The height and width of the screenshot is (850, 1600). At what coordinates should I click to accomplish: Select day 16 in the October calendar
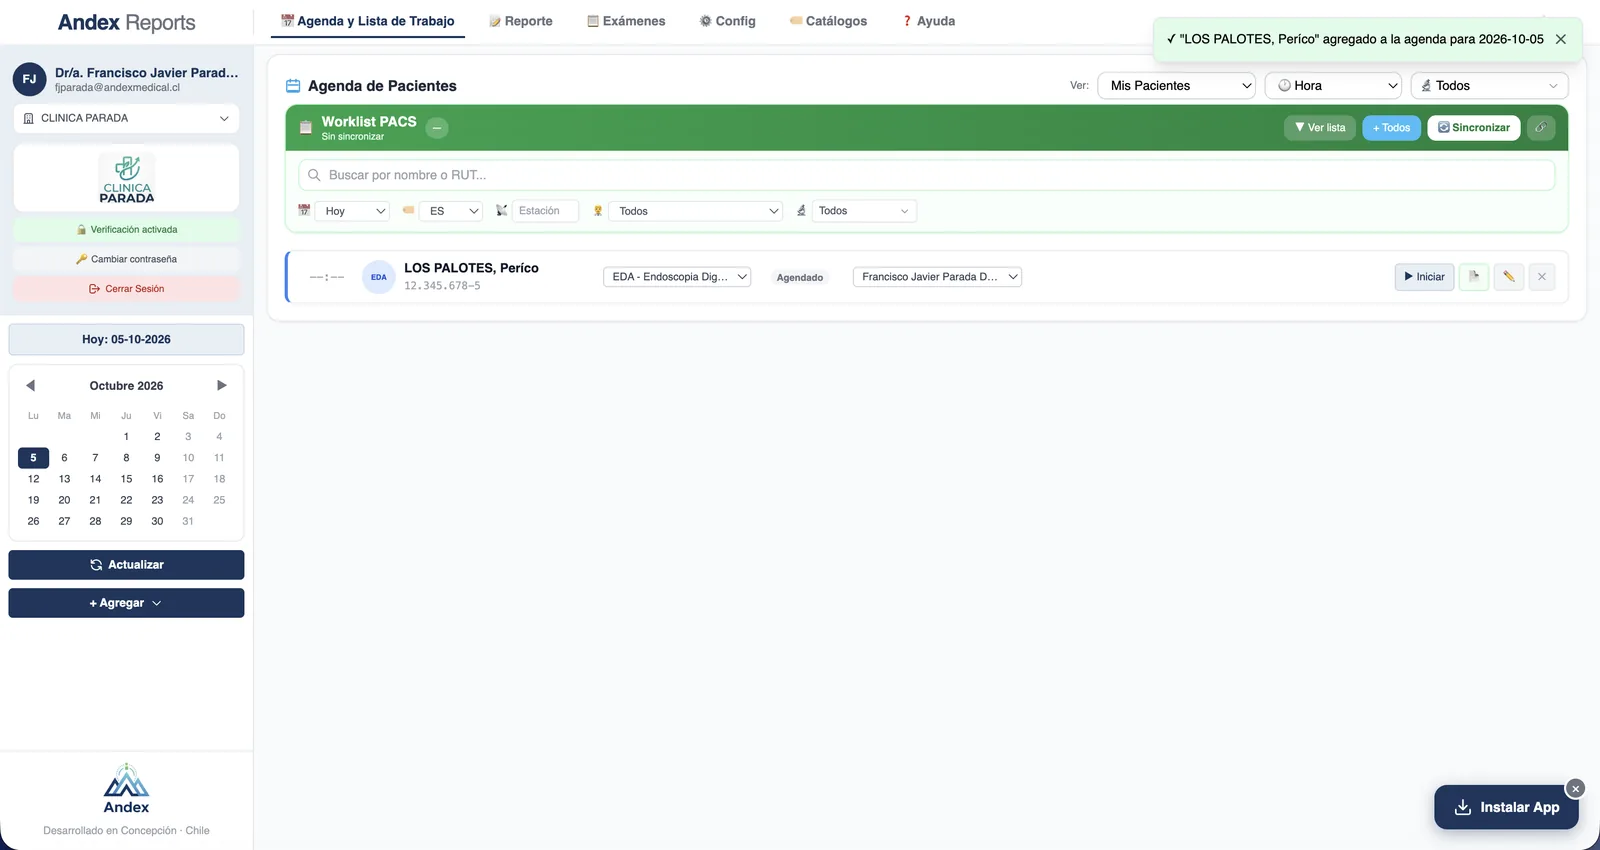(157, 479)
